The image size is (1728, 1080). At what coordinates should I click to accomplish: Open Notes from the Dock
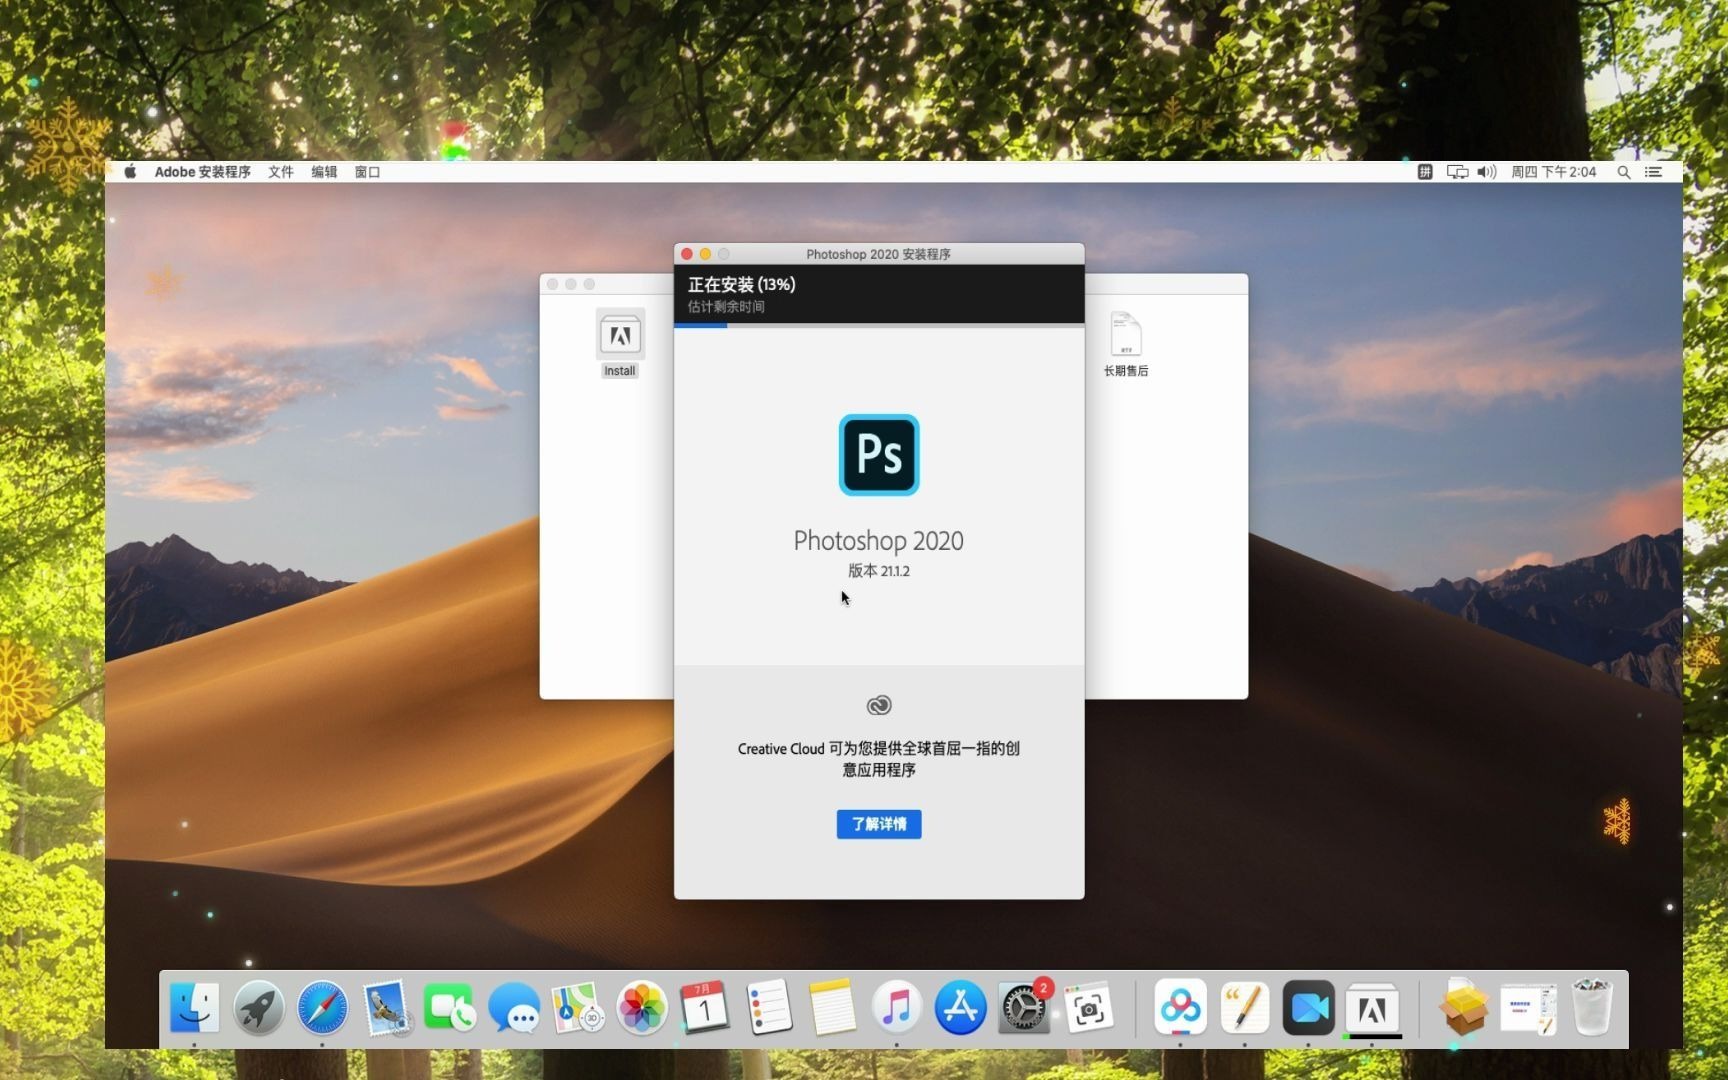click(833, 1007)
